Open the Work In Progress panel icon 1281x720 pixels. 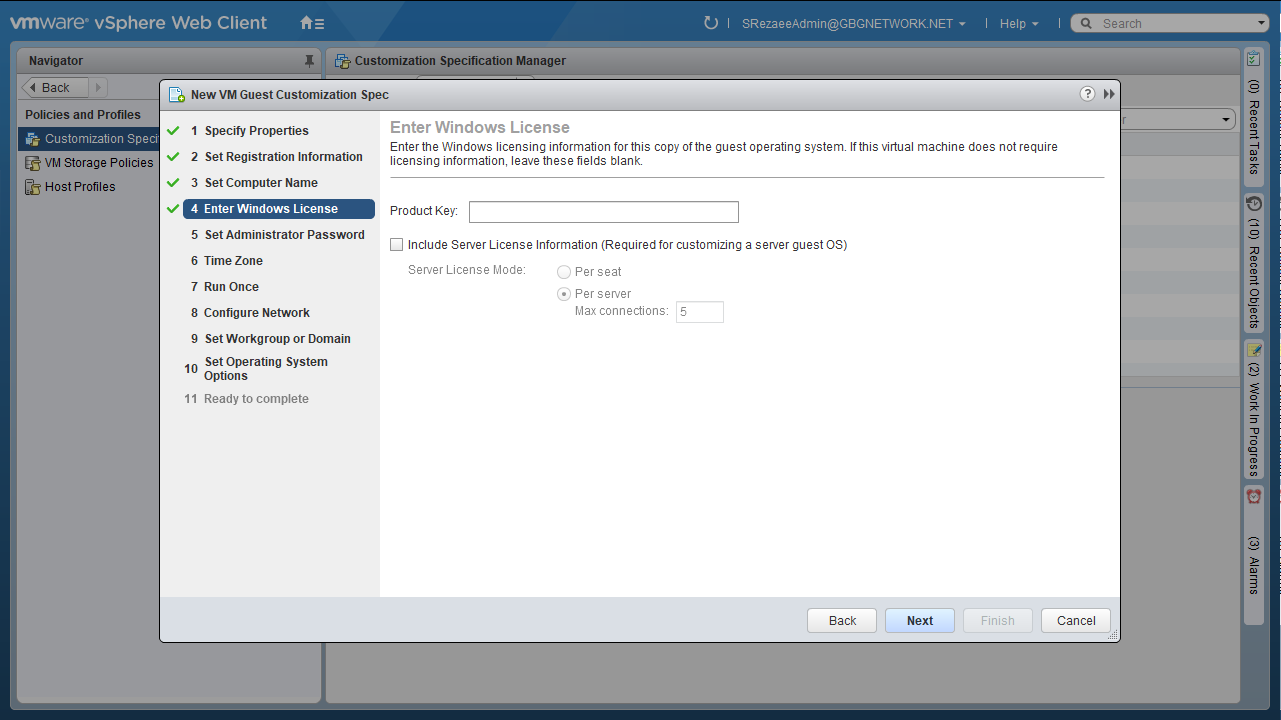1254,350
